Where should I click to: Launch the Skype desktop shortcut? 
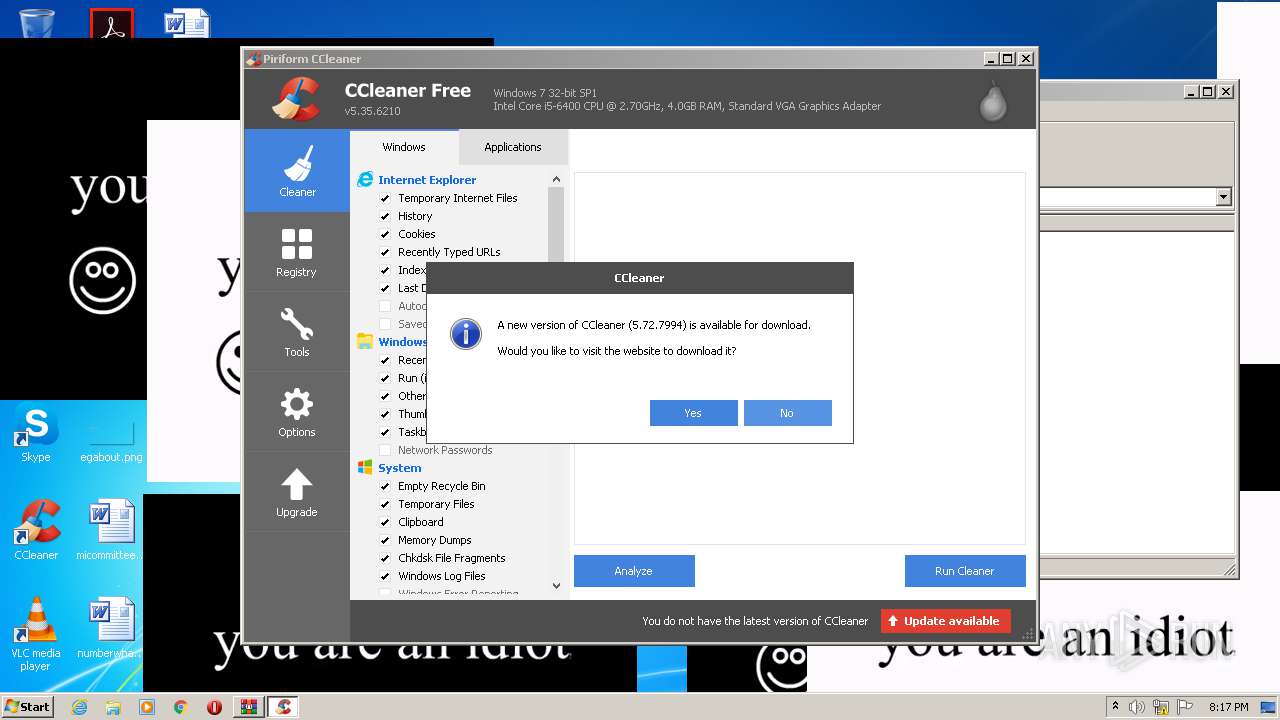coord(35,434)
